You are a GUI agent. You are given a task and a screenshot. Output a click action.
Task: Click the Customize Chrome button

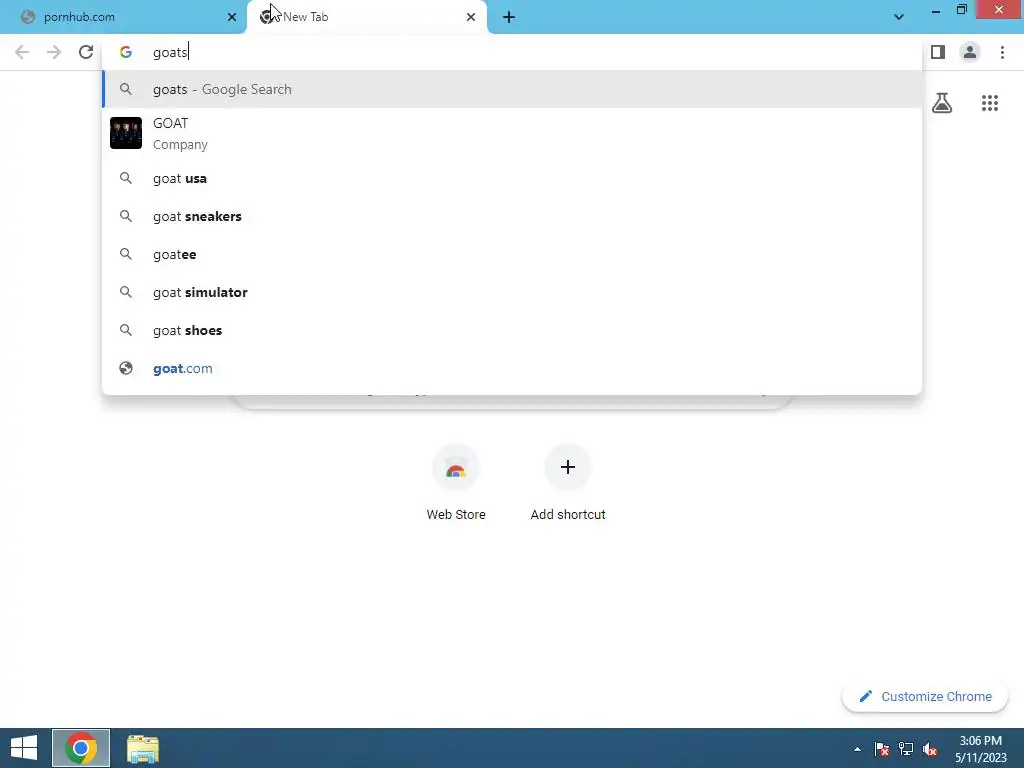tap(925, 696)
